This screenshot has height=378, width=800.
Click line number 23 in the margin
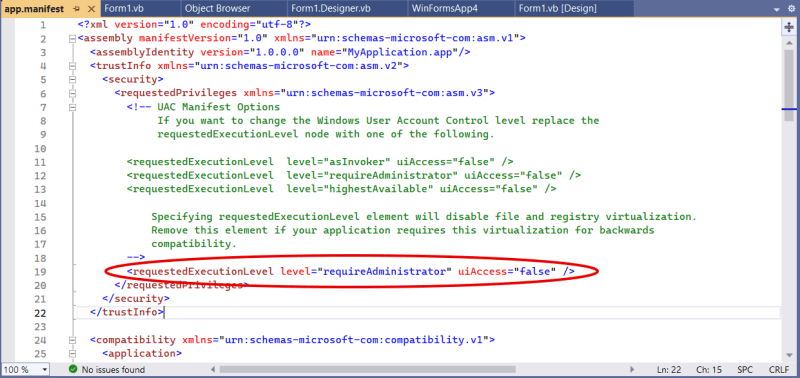tap(40, 326)
